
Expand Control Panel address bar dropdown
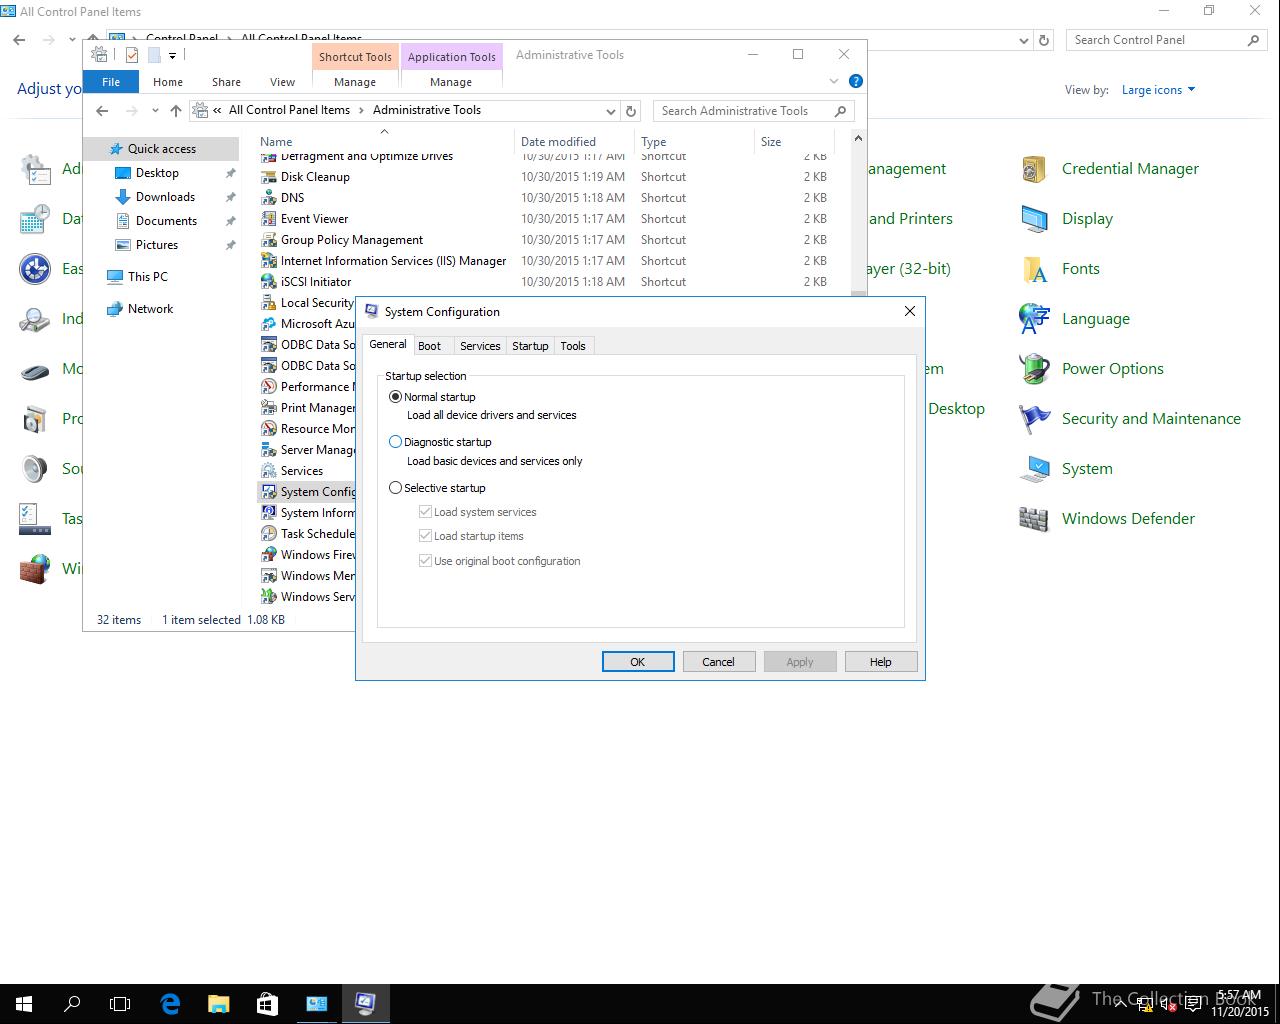pyautogui.click(x=1023, y=41)
